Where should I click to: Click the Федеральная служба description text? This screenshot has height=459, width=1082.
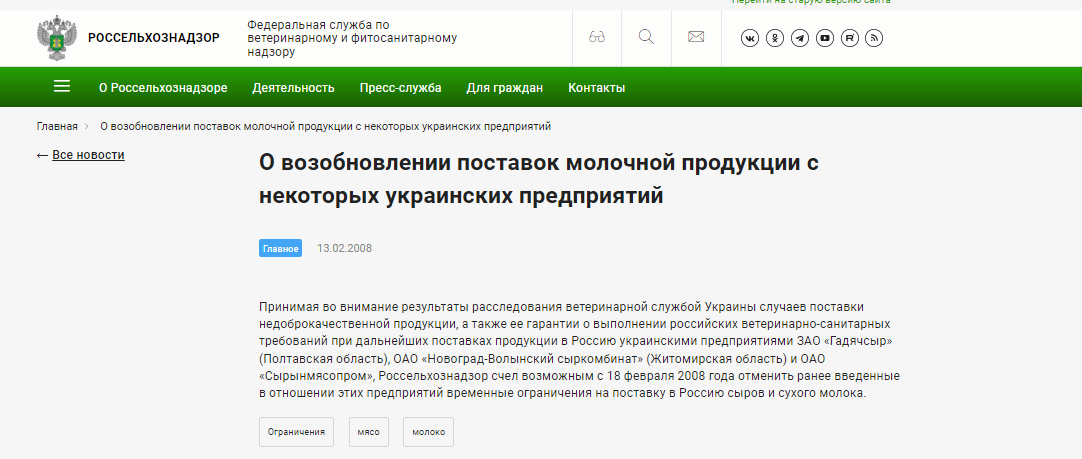click(x=352, y=38)
